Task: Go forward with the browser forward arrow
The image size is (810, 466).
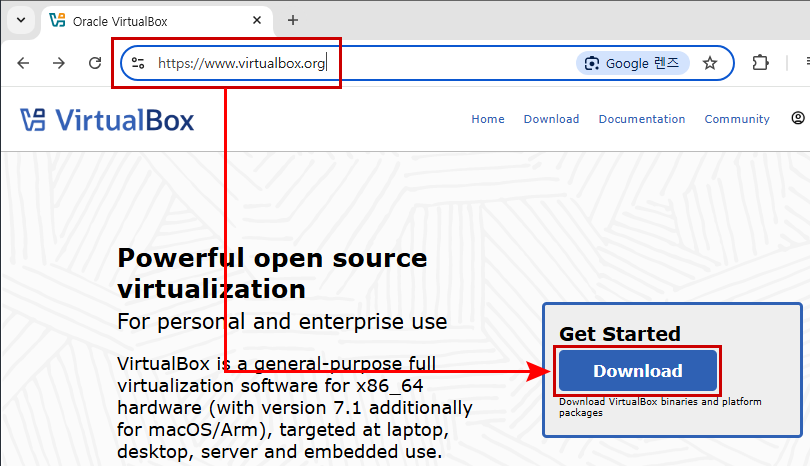Action: pyautogui.click(x=59, y=63)
